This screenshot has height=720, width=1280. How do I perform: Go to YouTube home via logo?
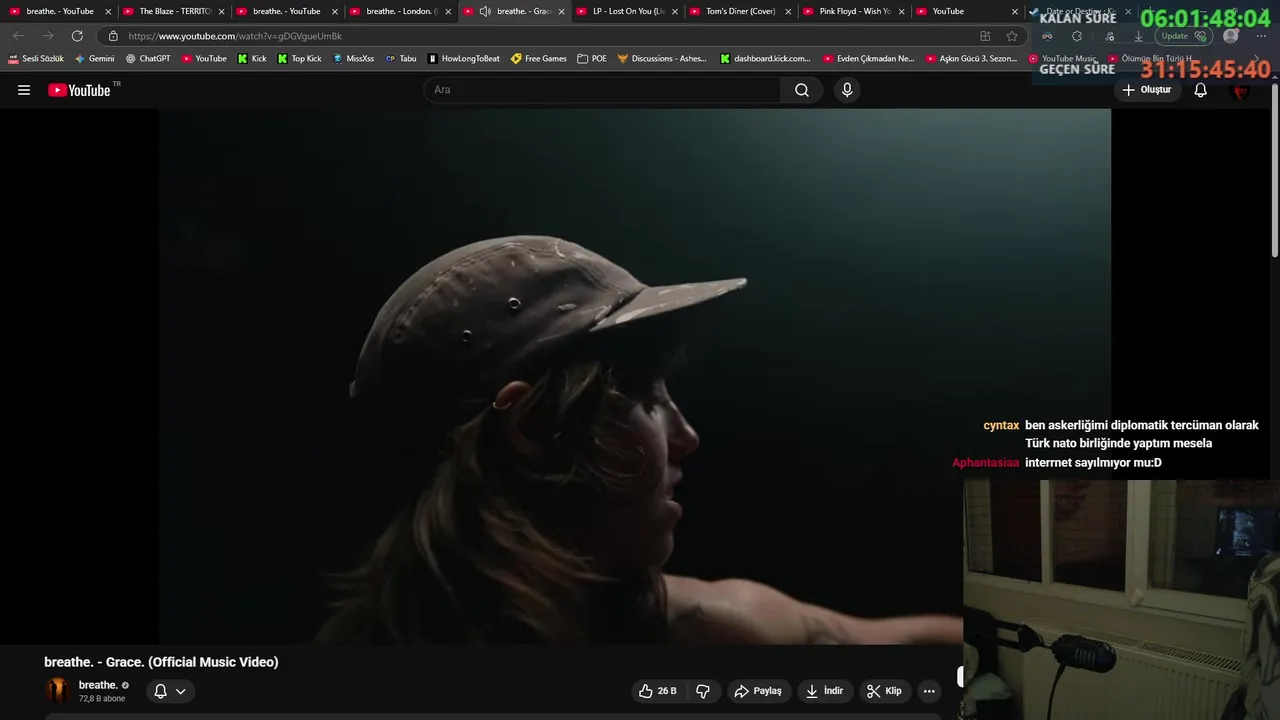pyautogui.click(x=79, y=90)
